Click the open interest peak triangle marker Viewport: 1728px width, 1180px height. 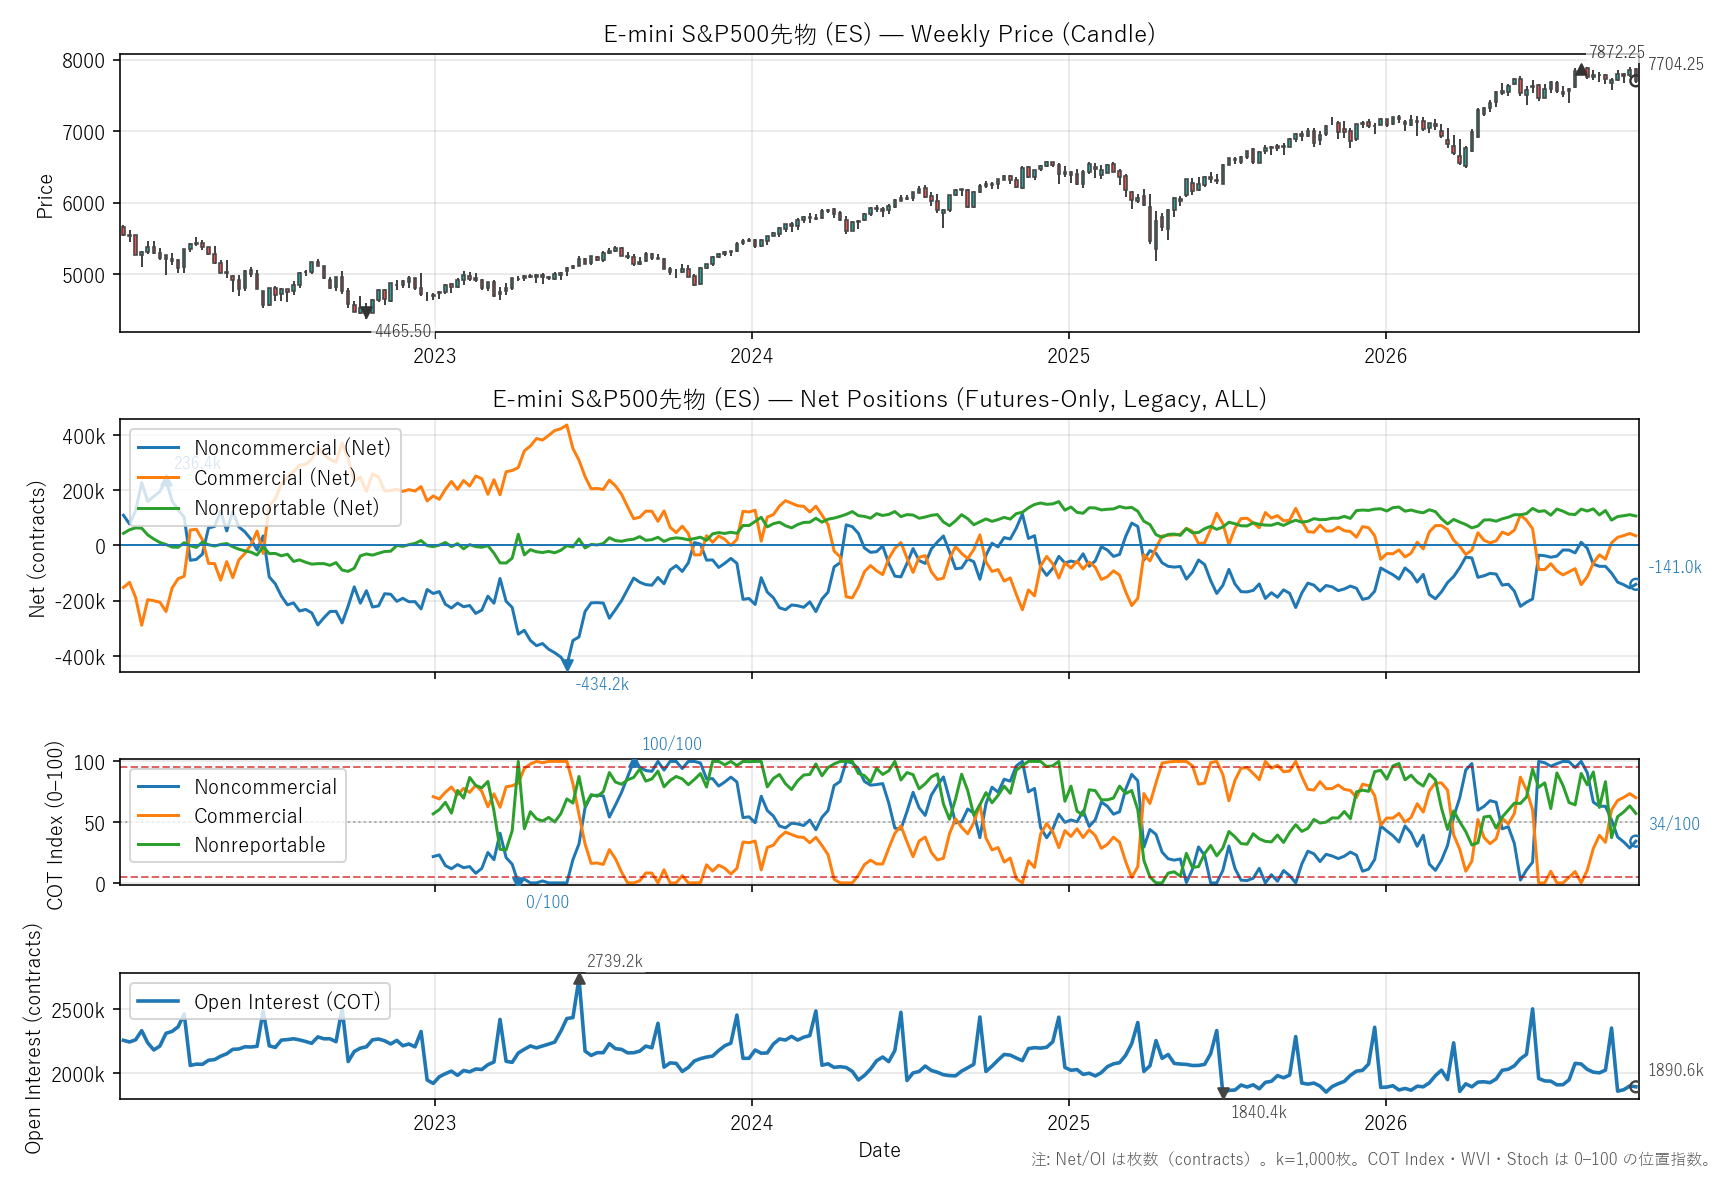point(579,979)
